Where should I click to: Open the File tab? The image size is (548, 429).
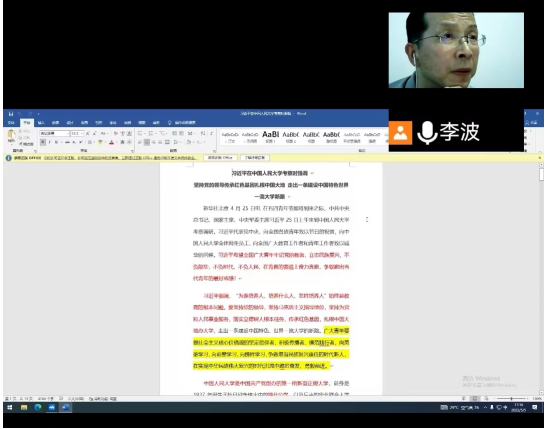coord(12,123)
